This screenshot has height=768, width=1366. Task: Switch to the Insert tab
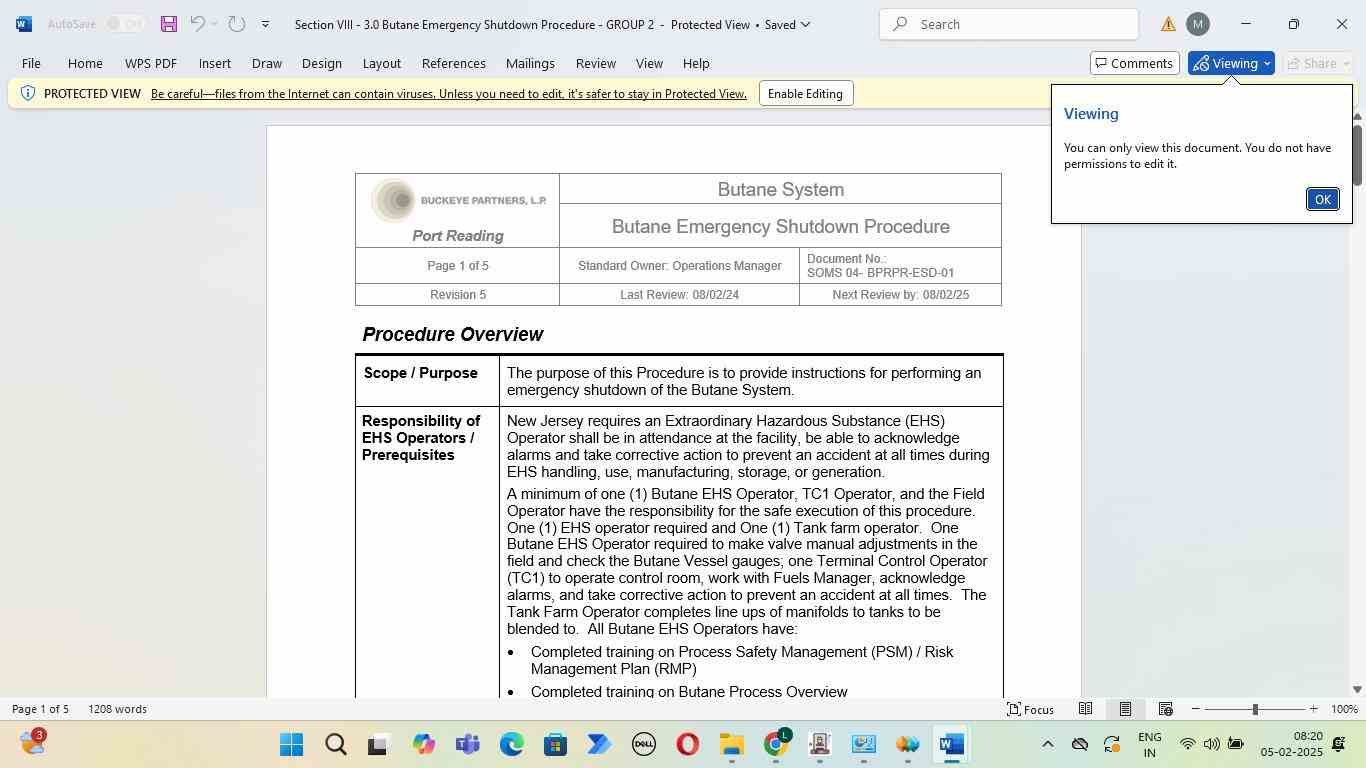tap(214, 63)
